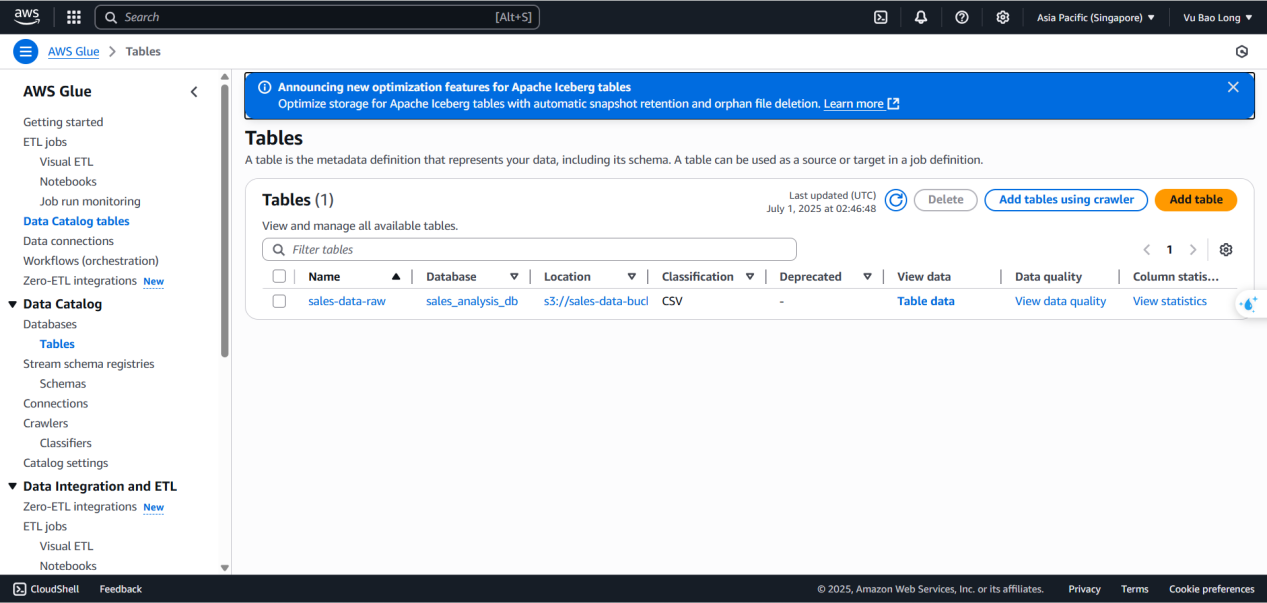Click the Delete button
This screenshot has width=1267, height=603.
point(946,200)
